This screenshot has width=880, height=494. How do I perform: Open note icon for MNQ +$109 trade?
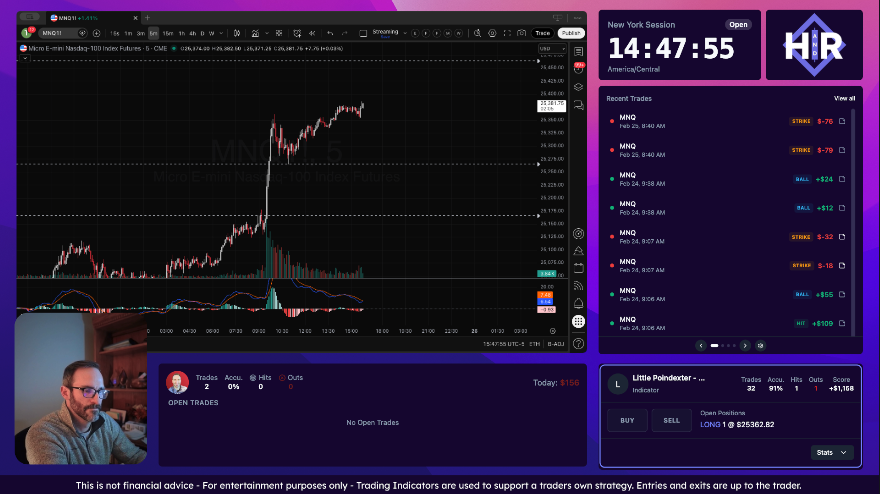pos(842,323)
